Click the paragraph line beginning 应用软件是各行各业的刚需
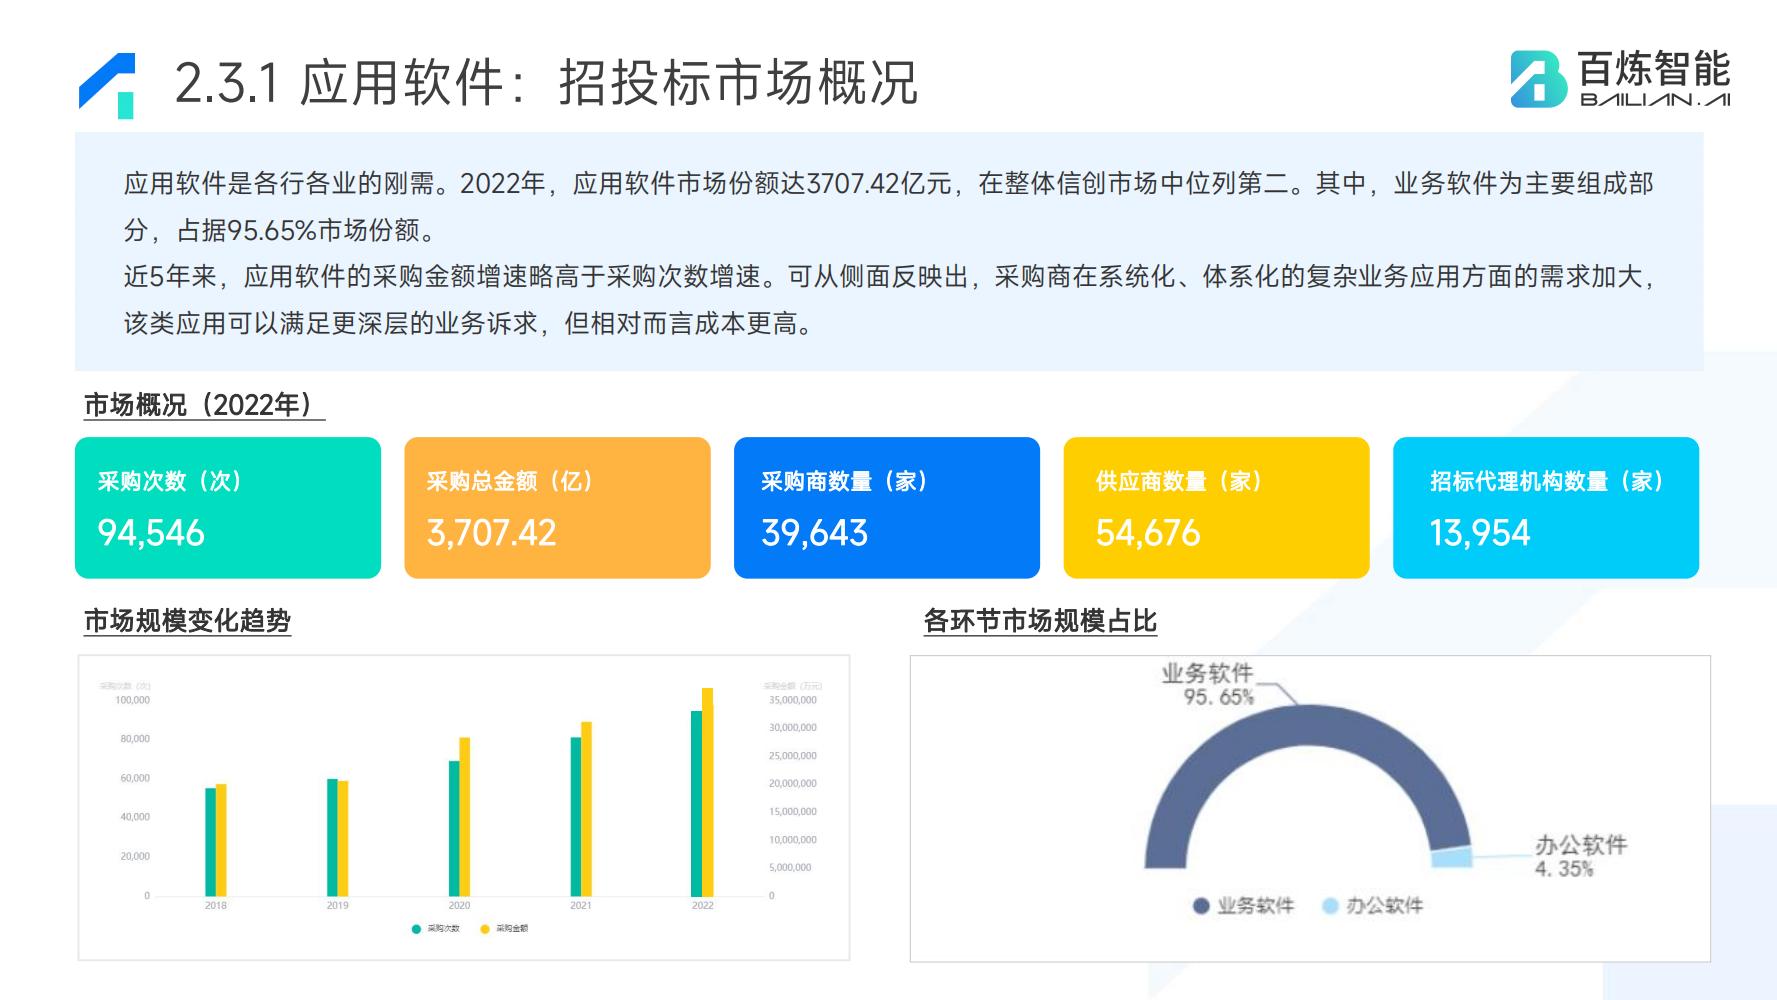Screen dimensions: 1777x1000 pos(888,184)
